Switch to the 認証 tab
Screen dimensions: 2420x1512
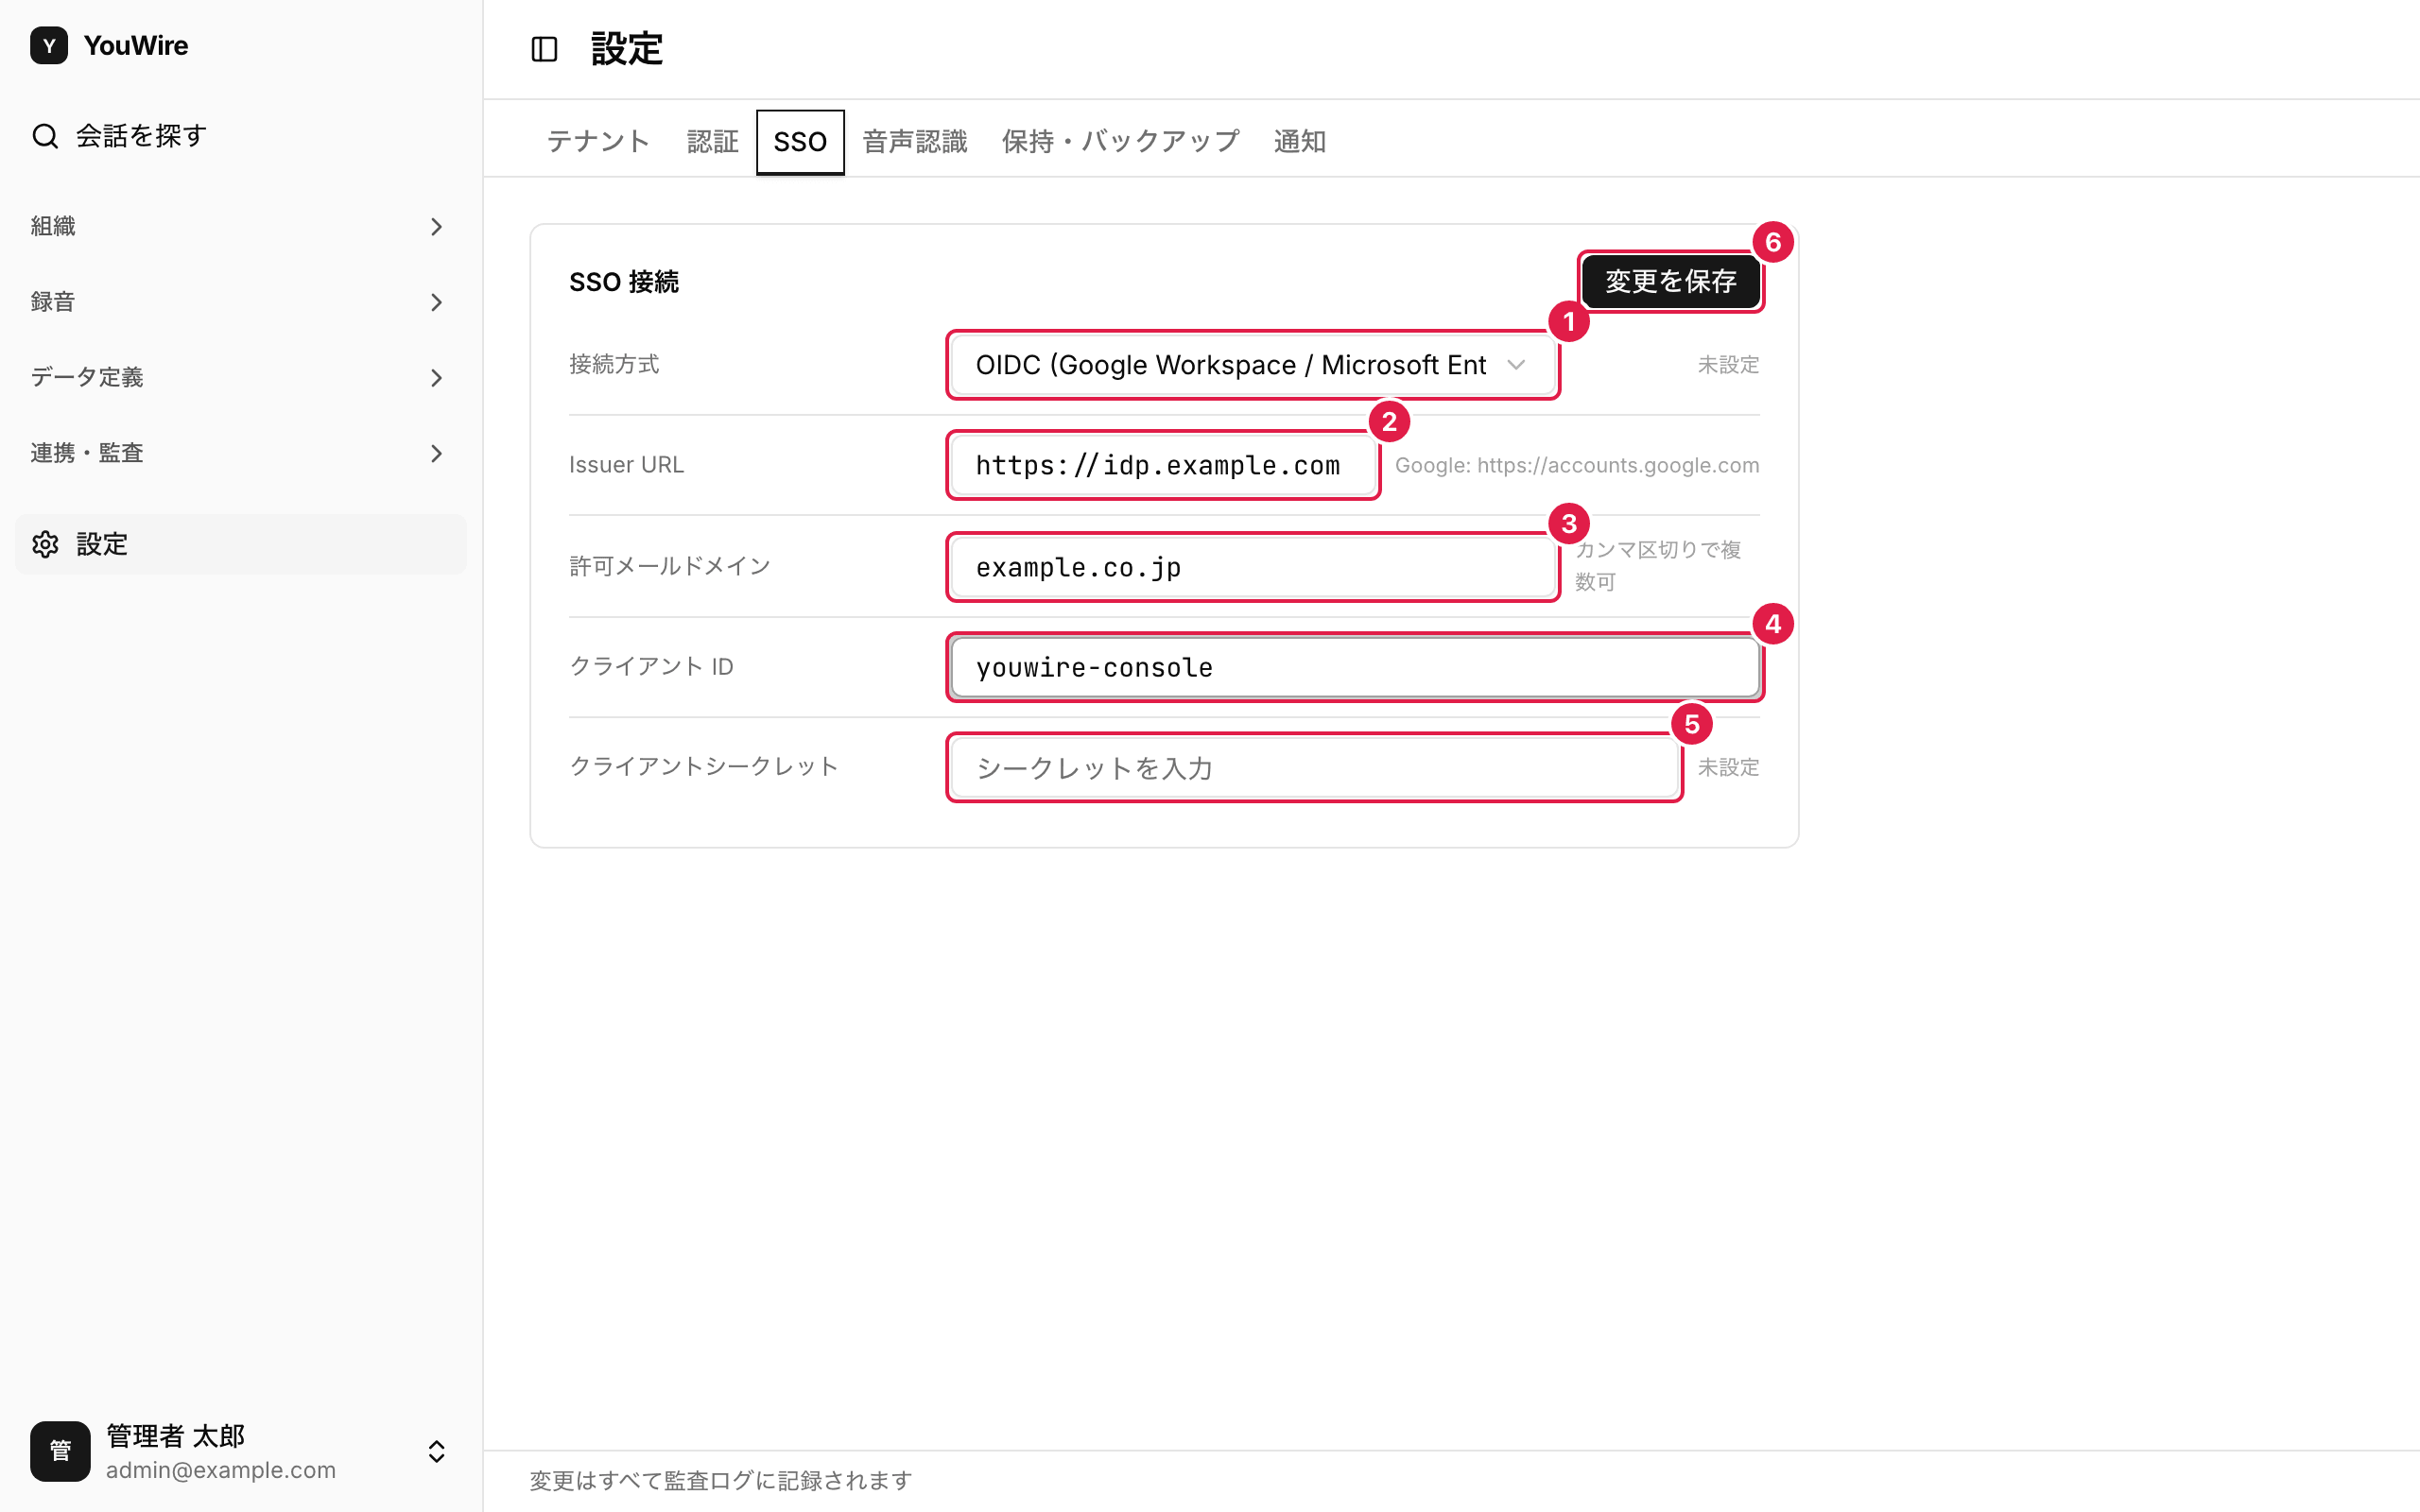point(712,142)
